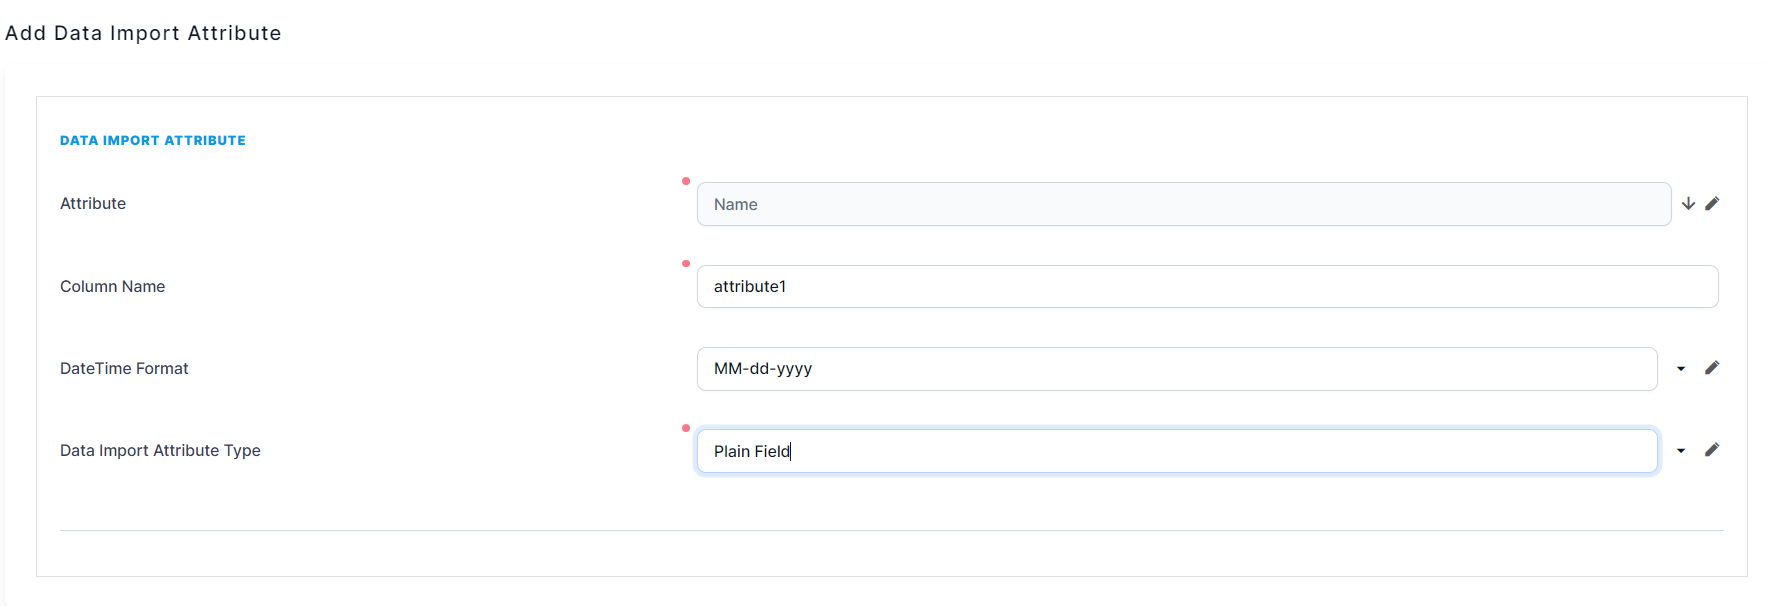
Task: Click the DateTime Format label
Action: [124, 368]
